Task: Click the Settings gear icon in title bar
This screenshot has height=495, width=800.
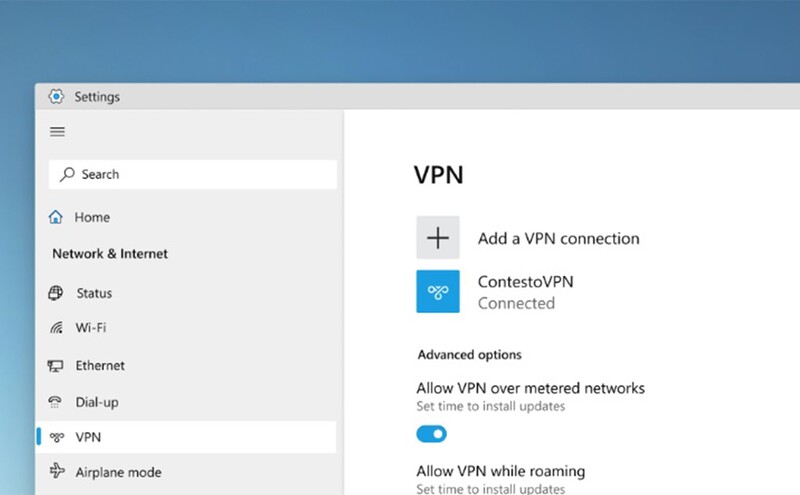Action: click(x=57, y=97)
